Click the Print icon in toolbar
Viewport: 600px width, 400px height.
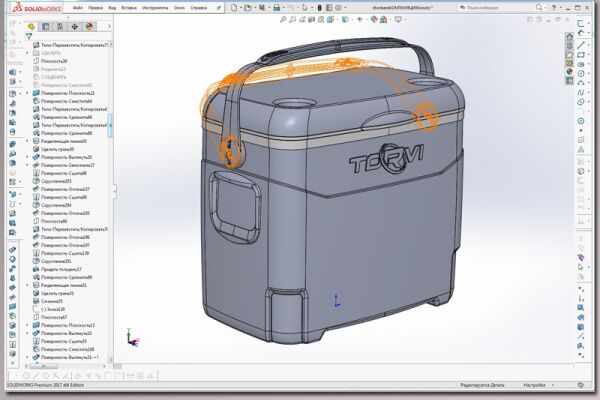pyautogui.click(x=277, y=7)
